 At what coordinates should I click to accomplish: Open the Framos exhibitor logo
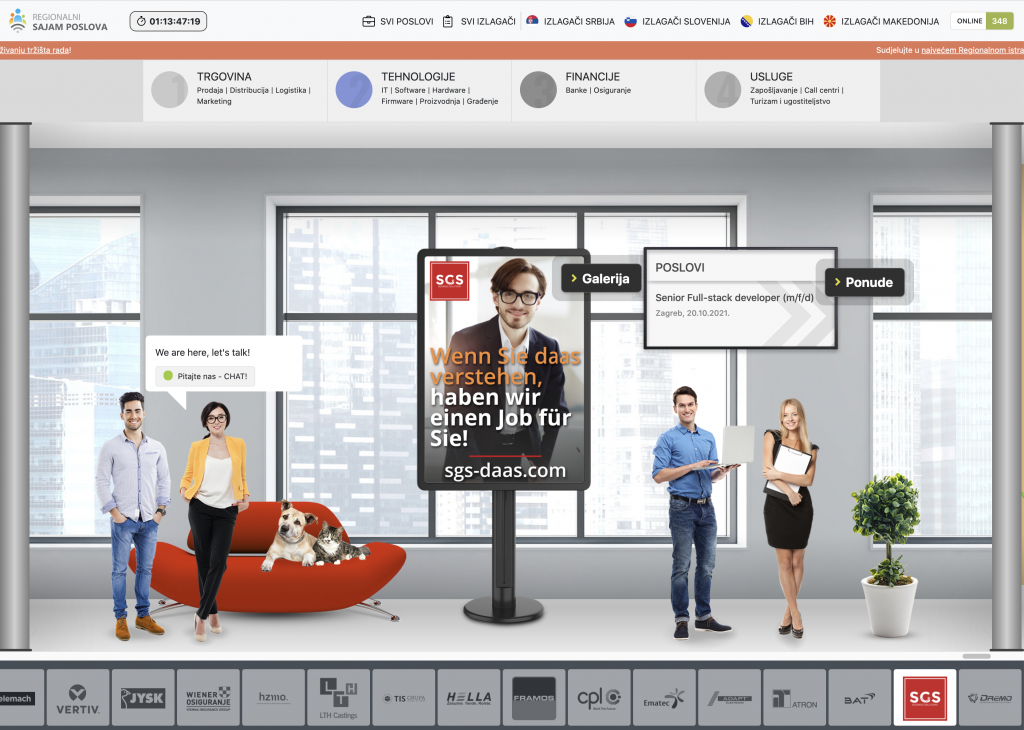pos(534,697)
